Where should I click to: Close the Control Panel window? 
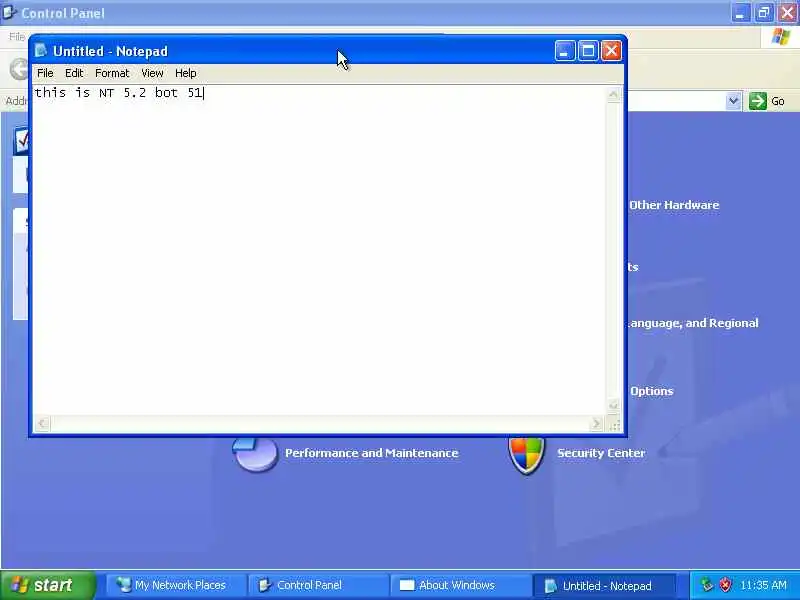pyautogui.click(x=787, y=13)
